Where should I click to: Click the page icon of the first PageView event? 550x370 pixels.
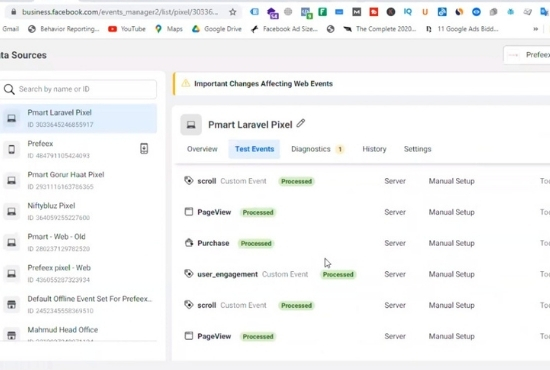pyautogui.click(x=189, y=211)
